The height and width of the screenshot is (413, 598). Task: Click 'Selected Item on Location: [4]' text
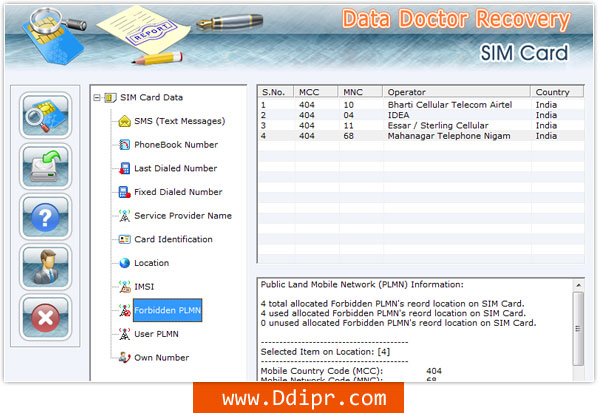pos(325,352)
